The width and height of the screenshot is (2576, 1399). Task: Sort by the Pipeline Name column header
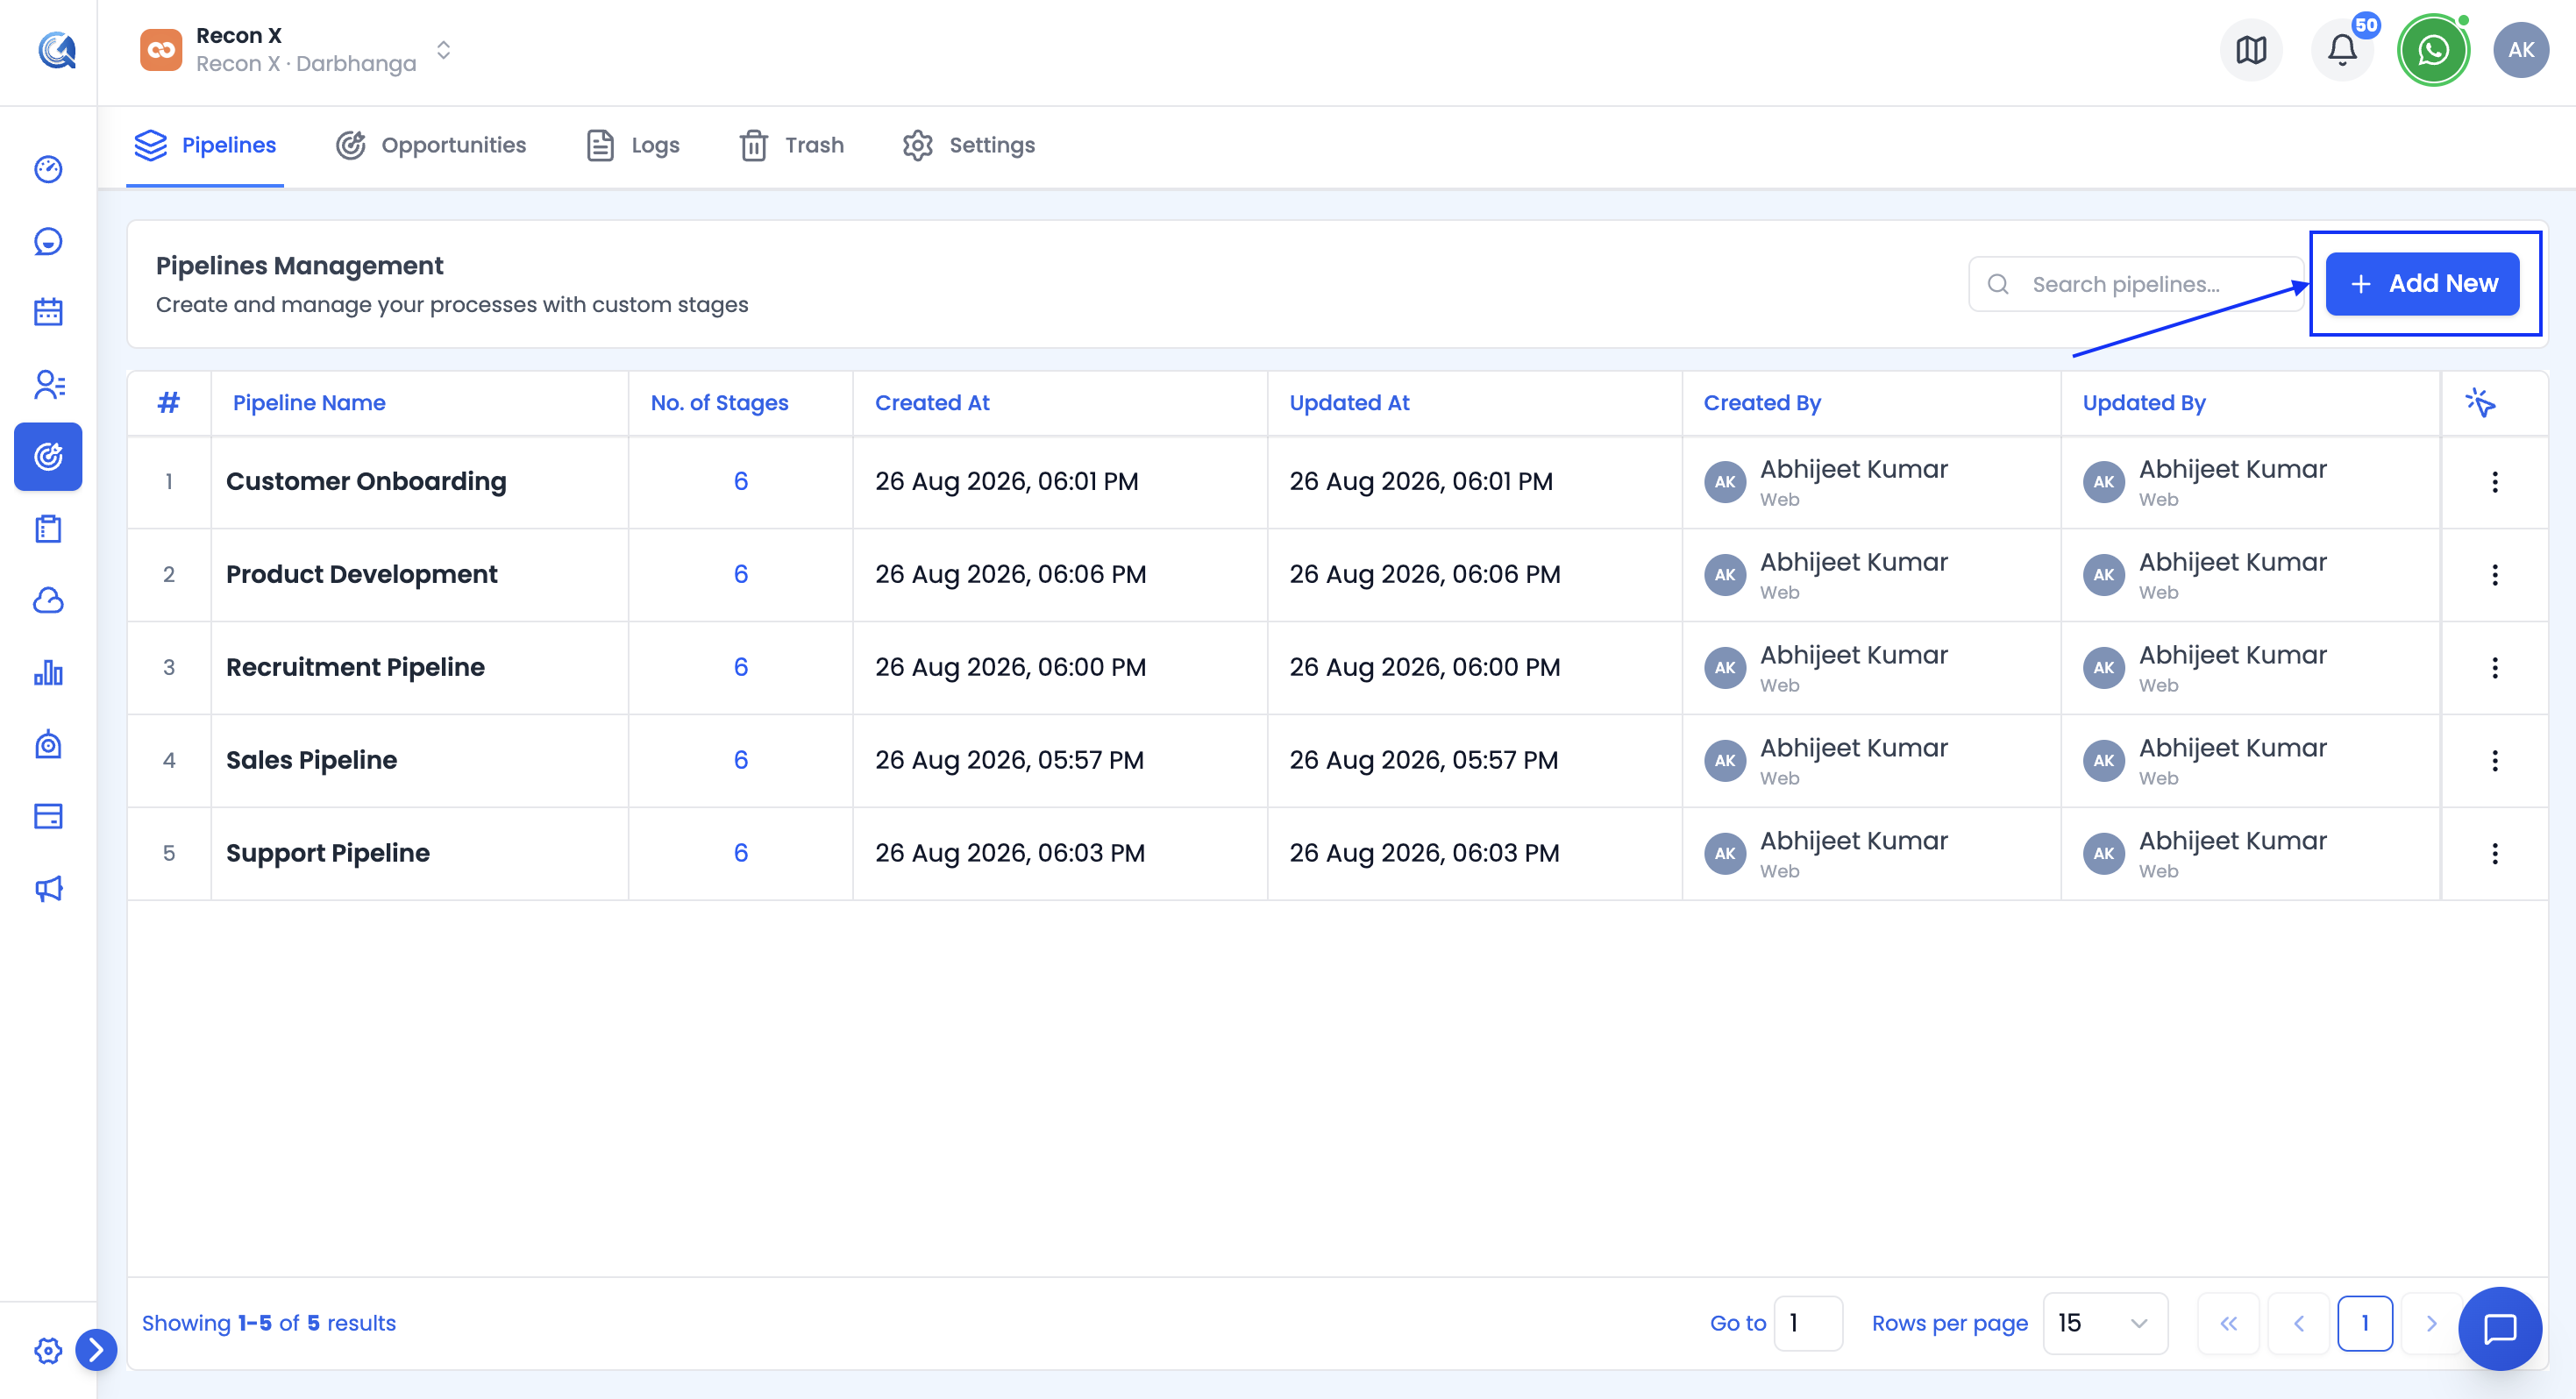(309, 403)
